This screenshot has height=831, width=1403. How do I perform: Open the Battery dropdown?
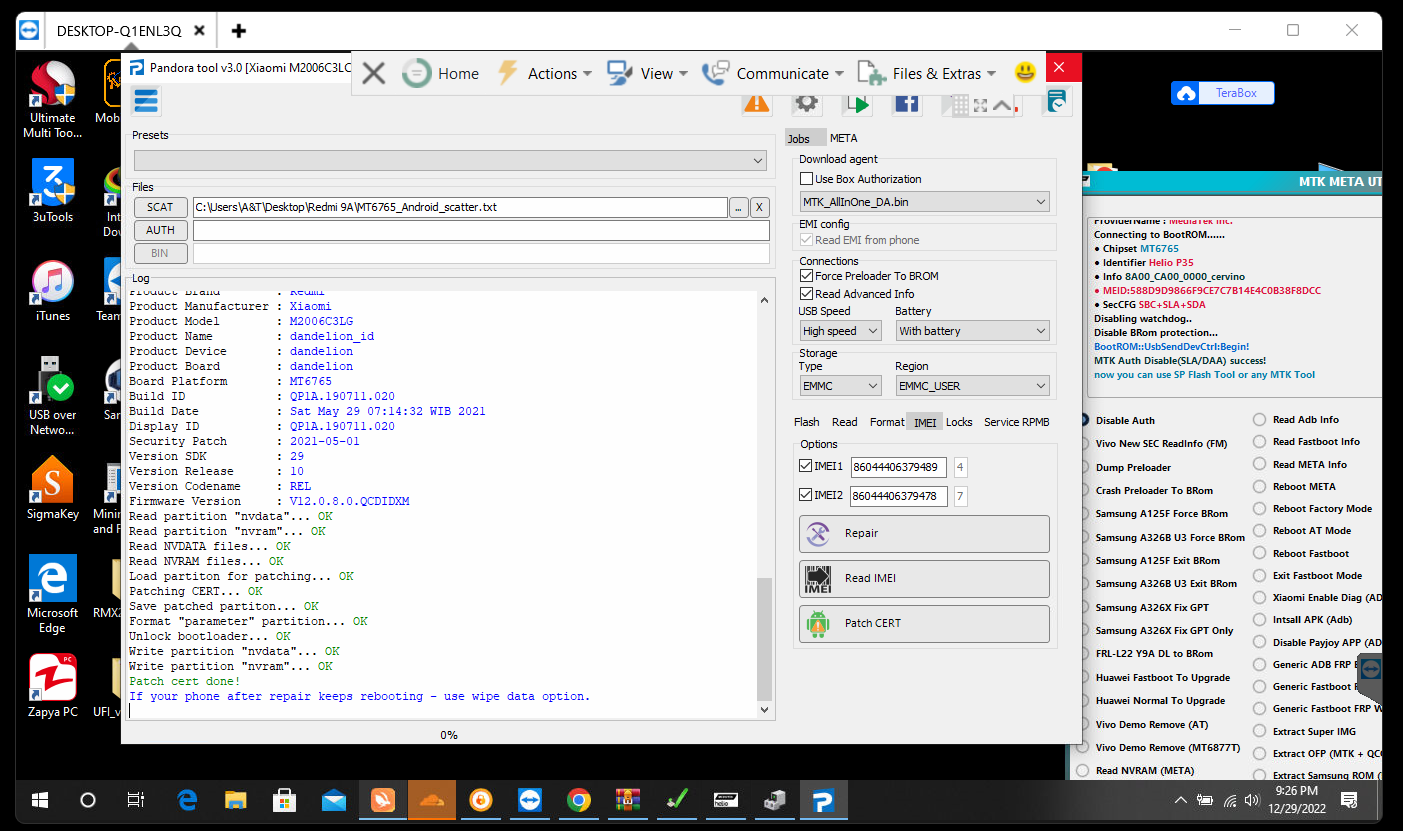972,331
